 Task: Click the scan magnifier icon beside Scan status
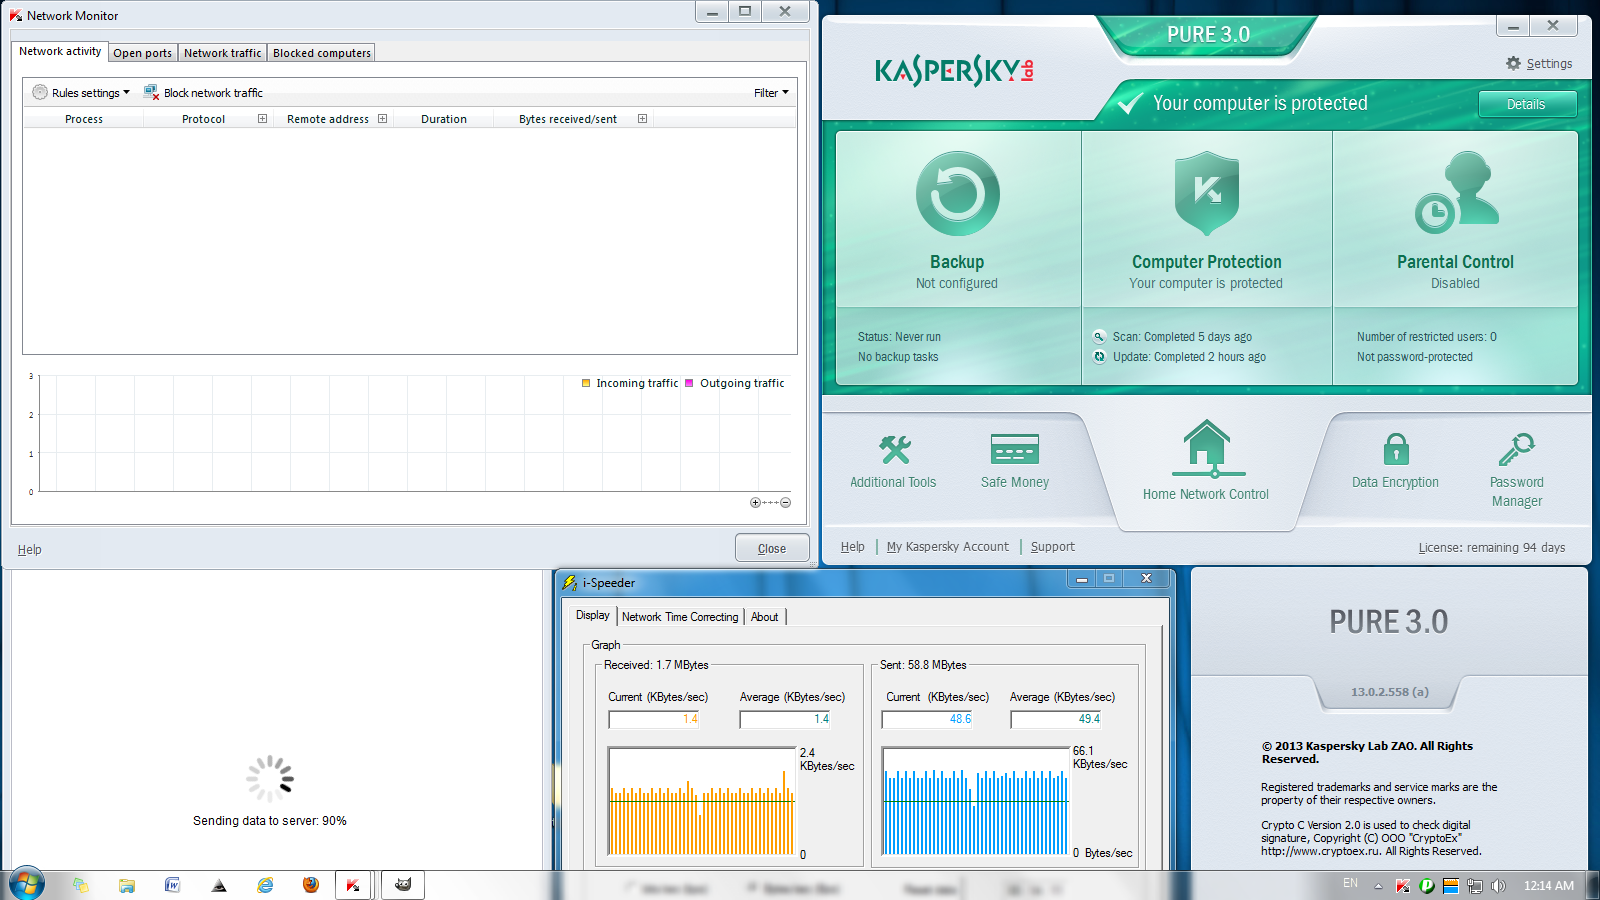pos(1100,337)
